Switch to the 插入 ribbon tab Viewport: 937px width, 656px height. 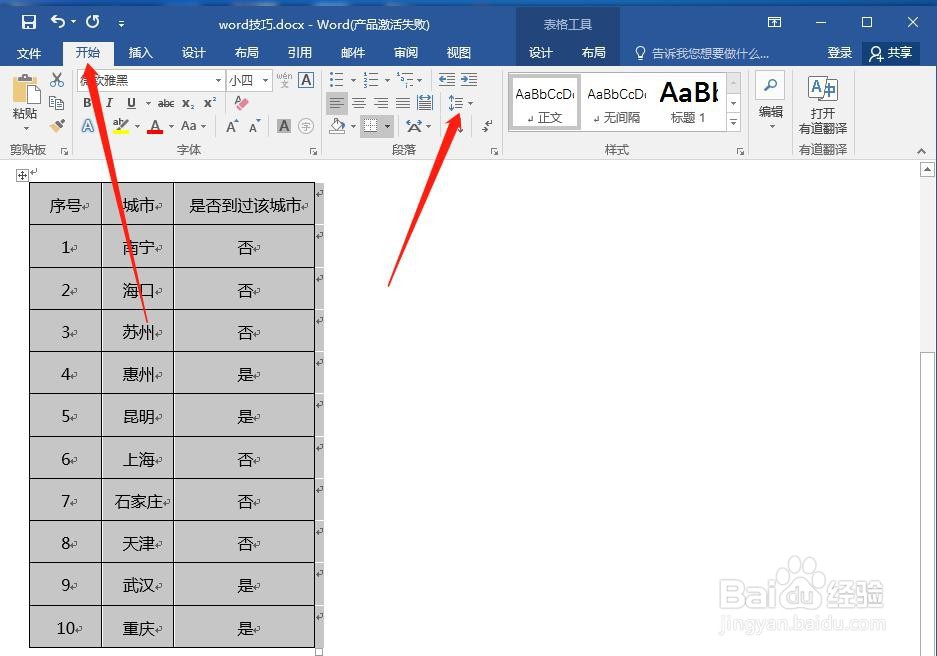139,53
